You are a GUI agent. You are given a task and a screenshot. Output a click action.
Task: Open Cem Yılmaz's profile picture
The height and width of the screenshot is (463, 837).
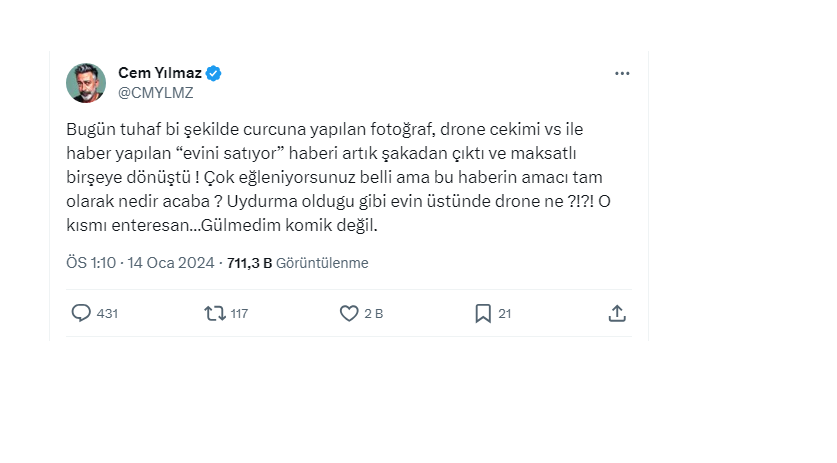point(86,83)
